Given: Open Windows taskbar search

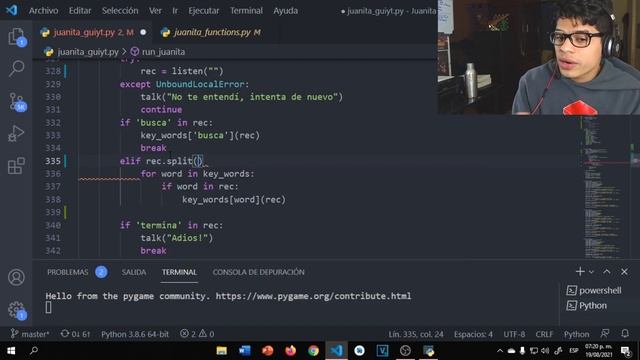Looking at the screenshot, I should [34, 351].
